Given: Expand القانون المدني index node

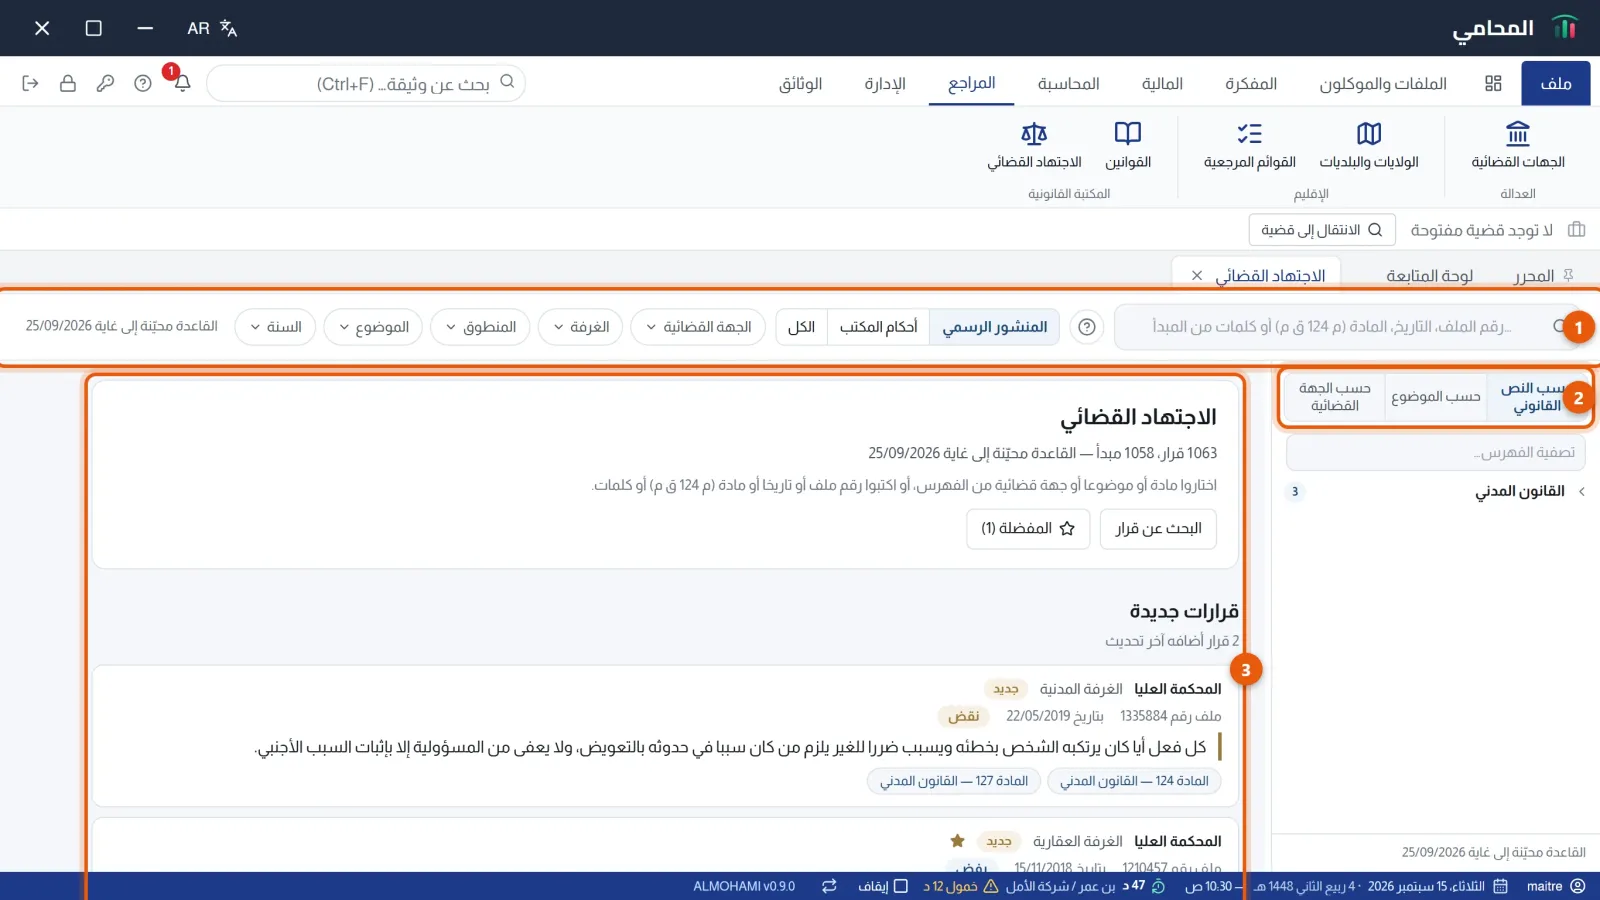Looking at the screenshot, I should (x=1581, y=491).
